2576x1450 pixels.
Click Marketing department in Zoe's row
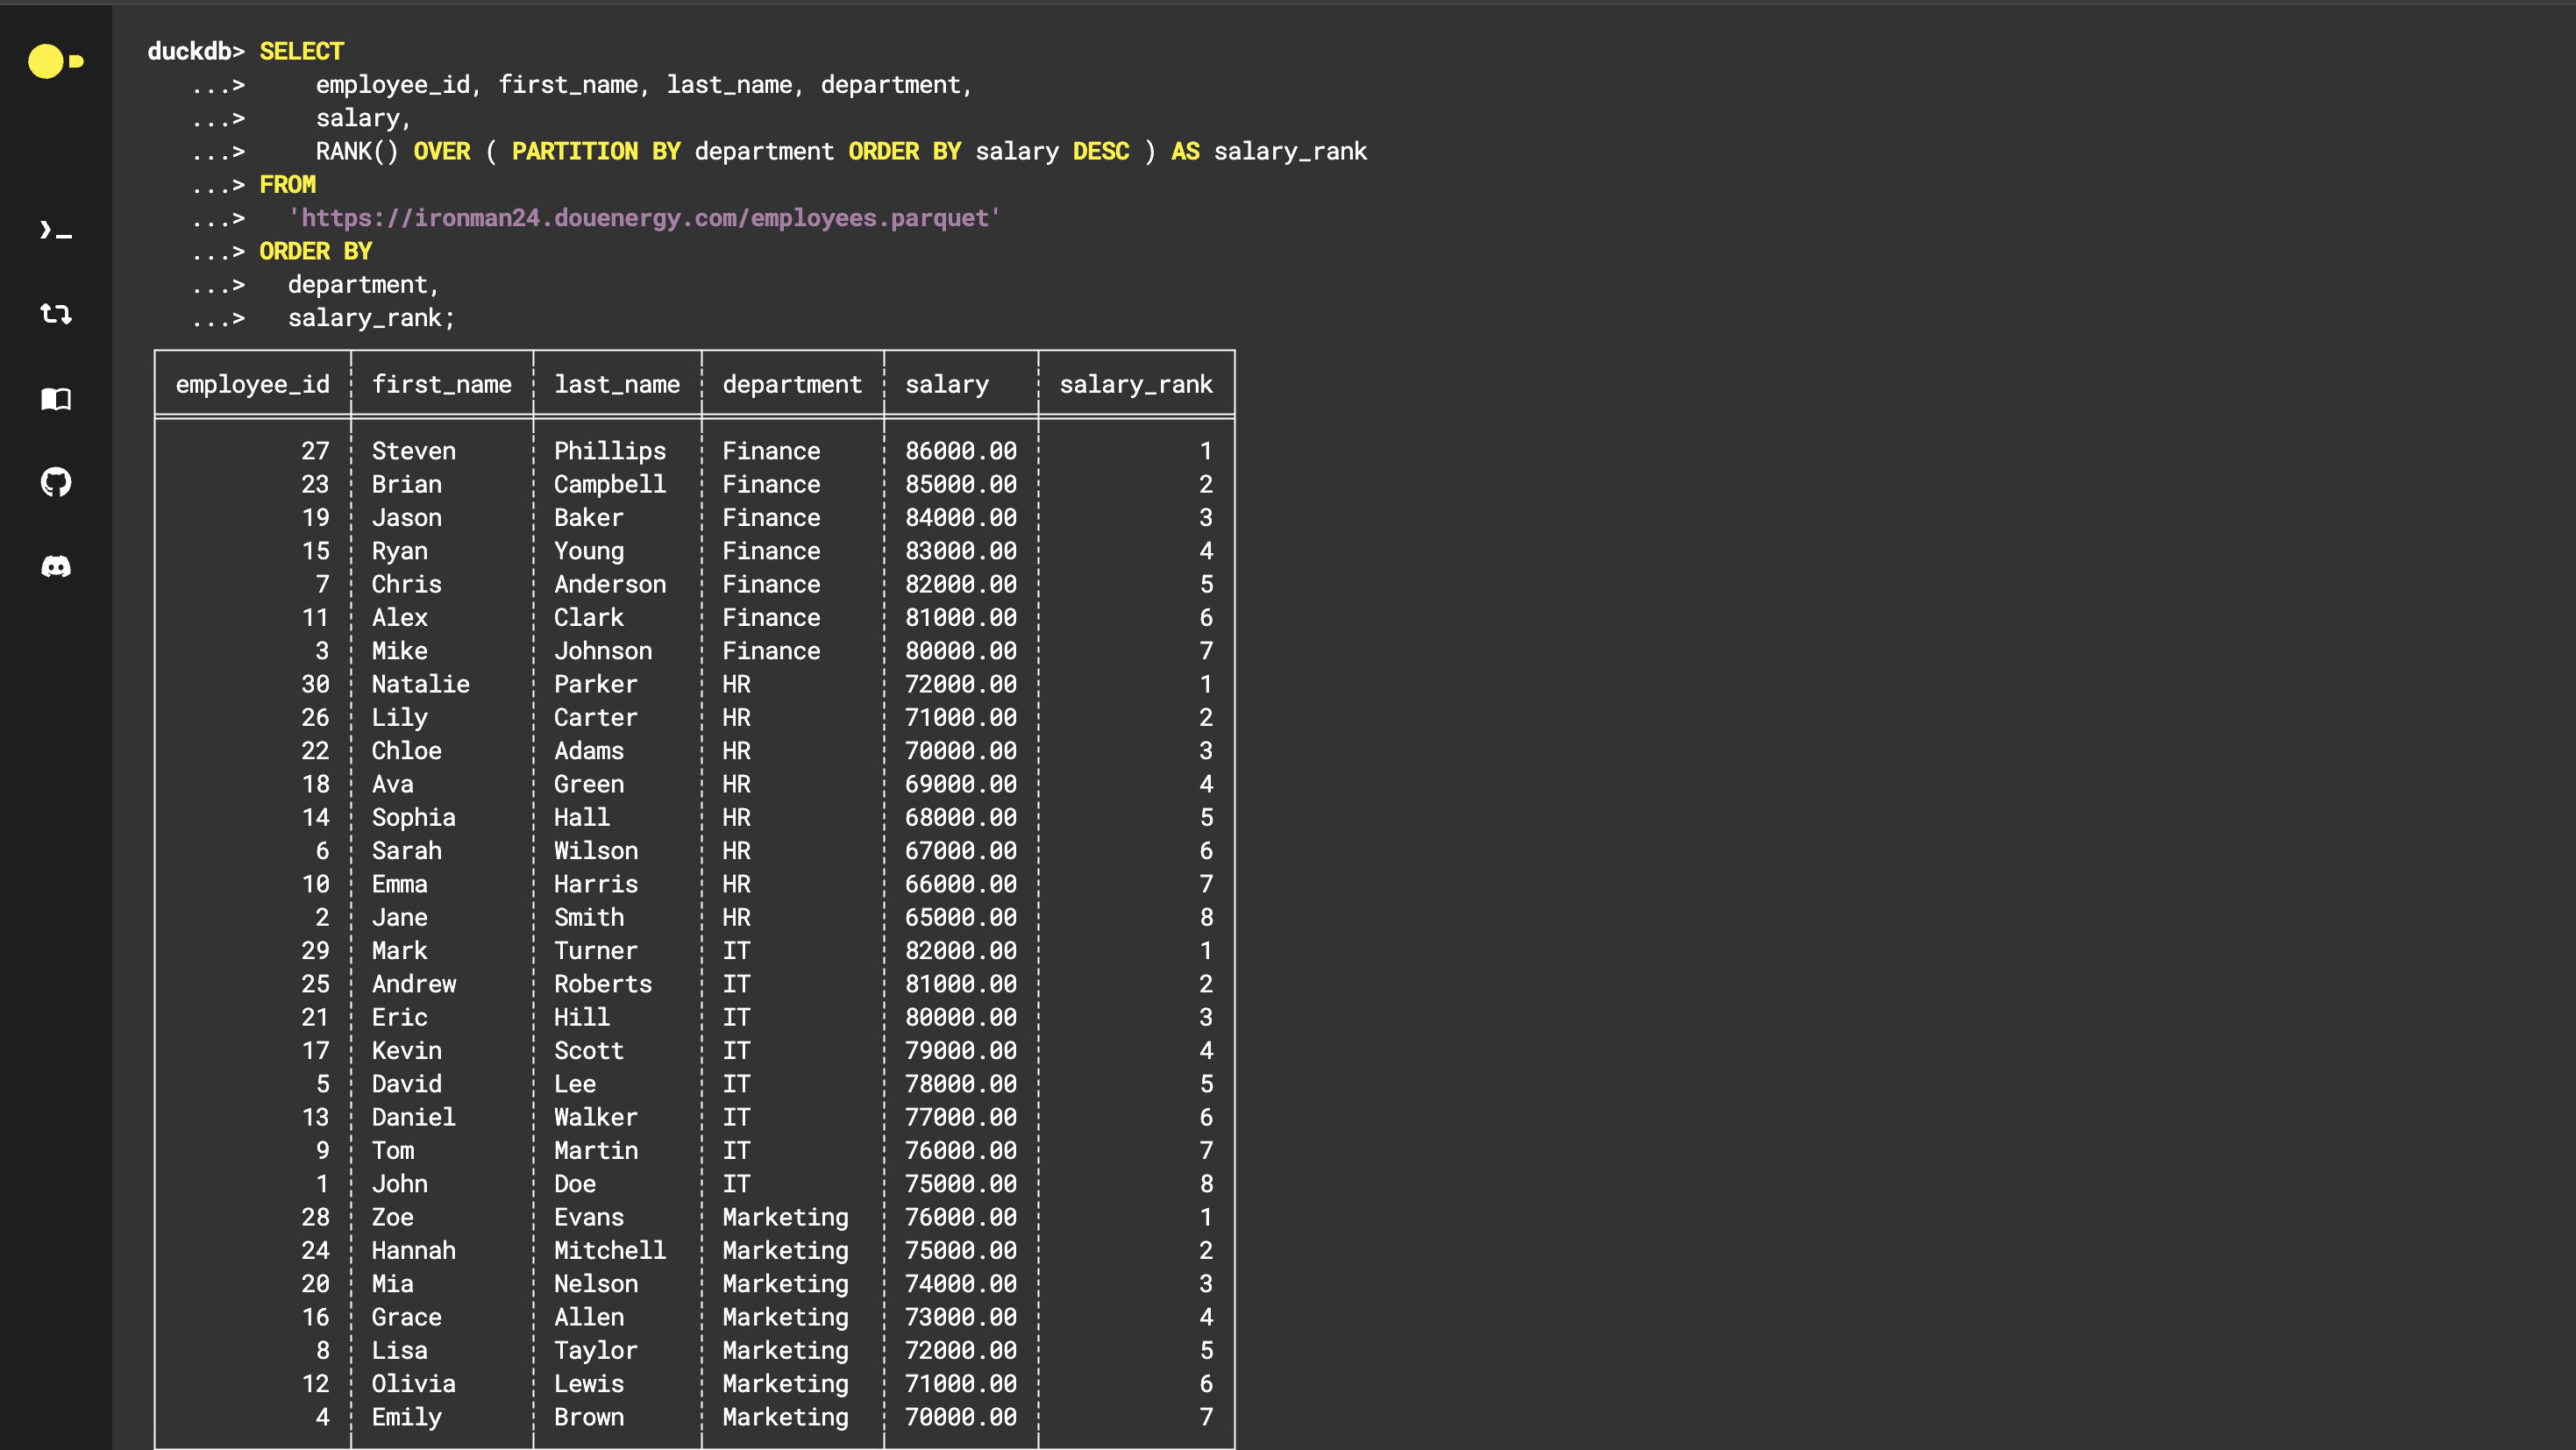coord(785,1217)
